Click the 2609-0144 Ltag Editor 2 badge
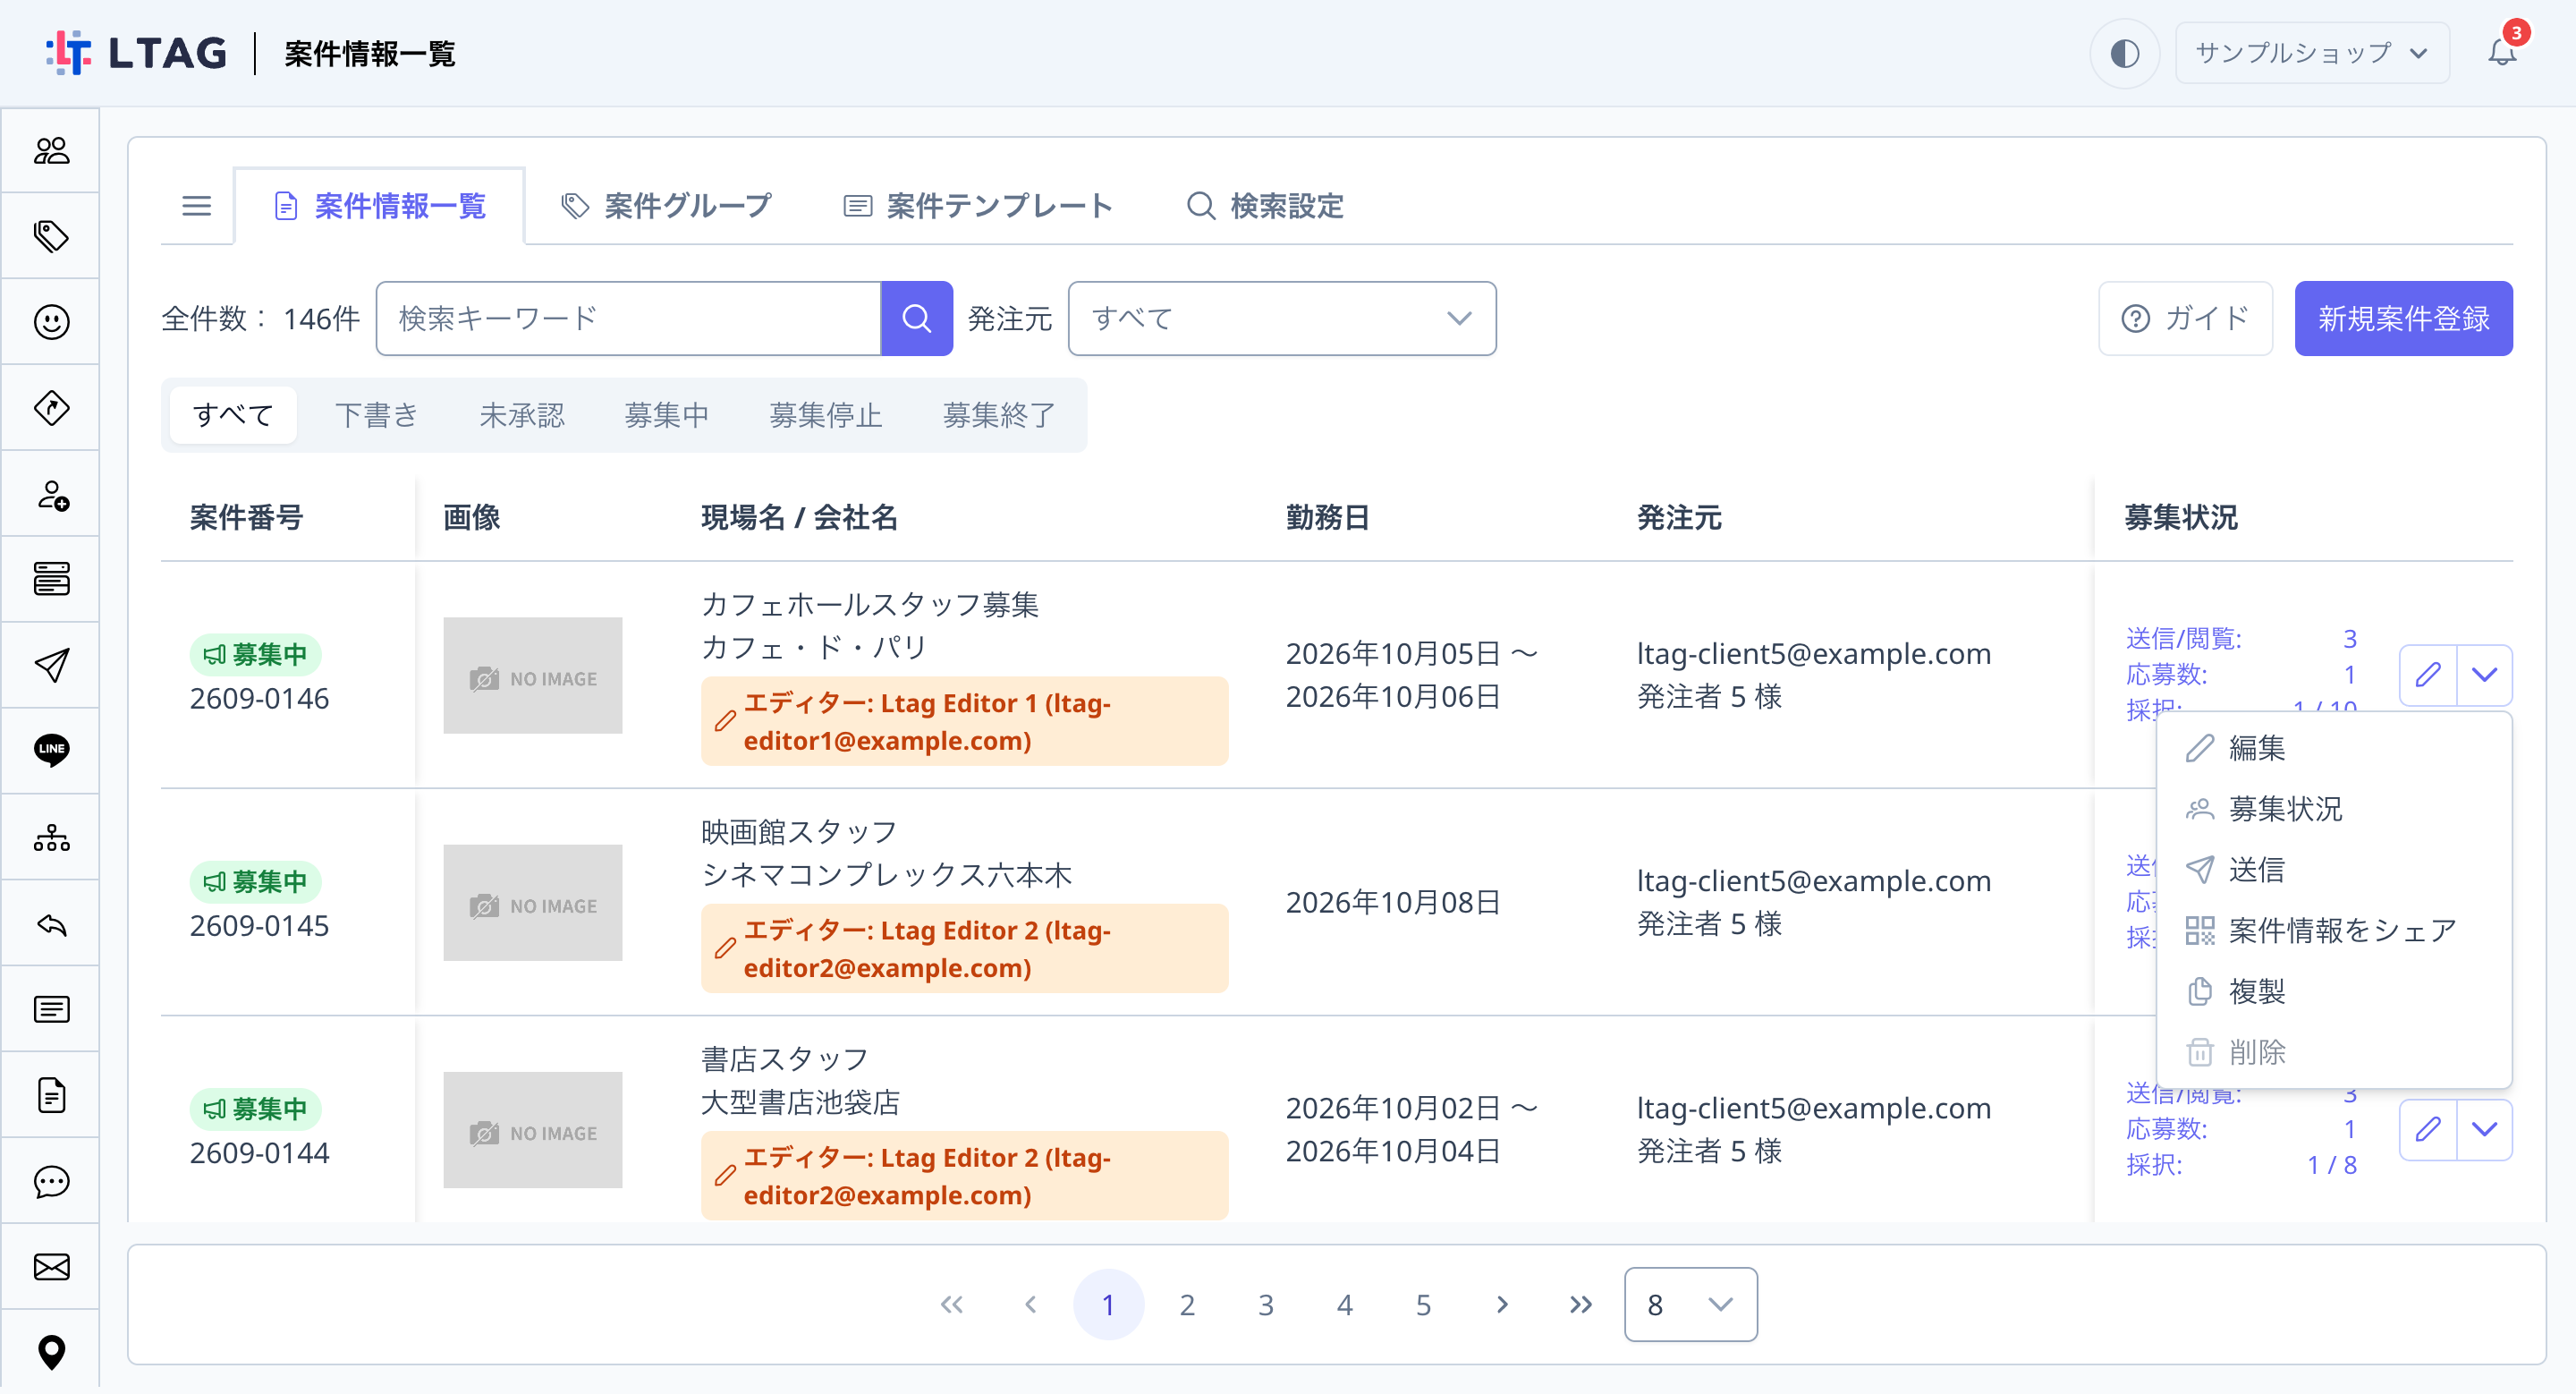The width and height of the screenshot is (2576, 1394). coord(964,1176)
